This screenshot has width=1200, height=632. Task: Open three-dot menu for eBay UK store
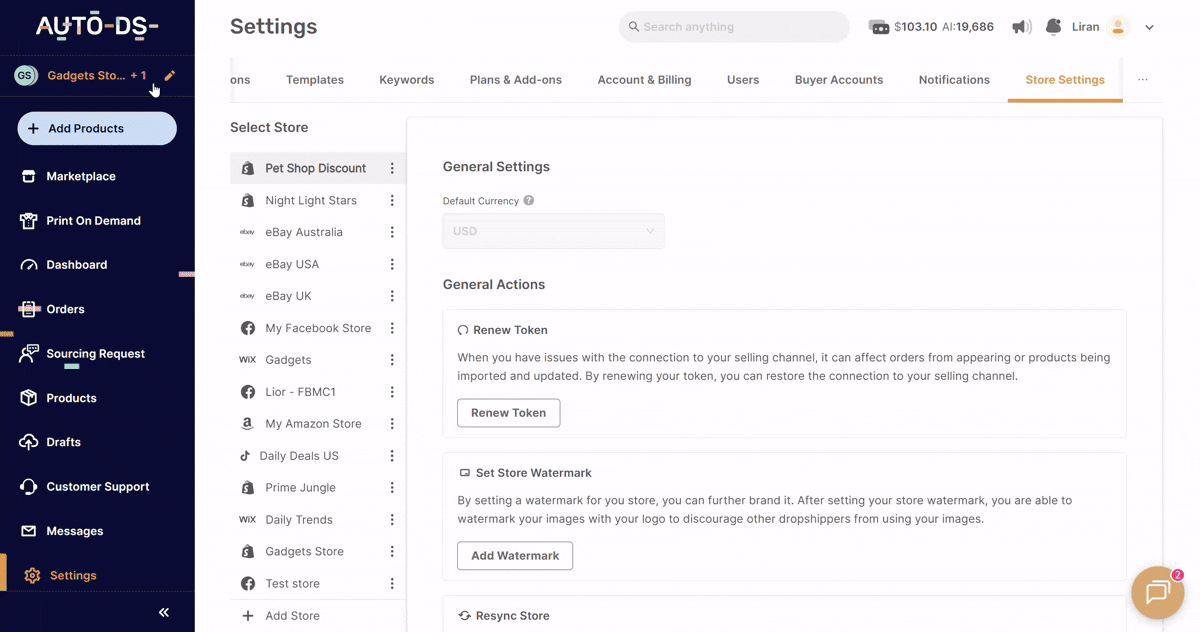[x=392, y=296]
